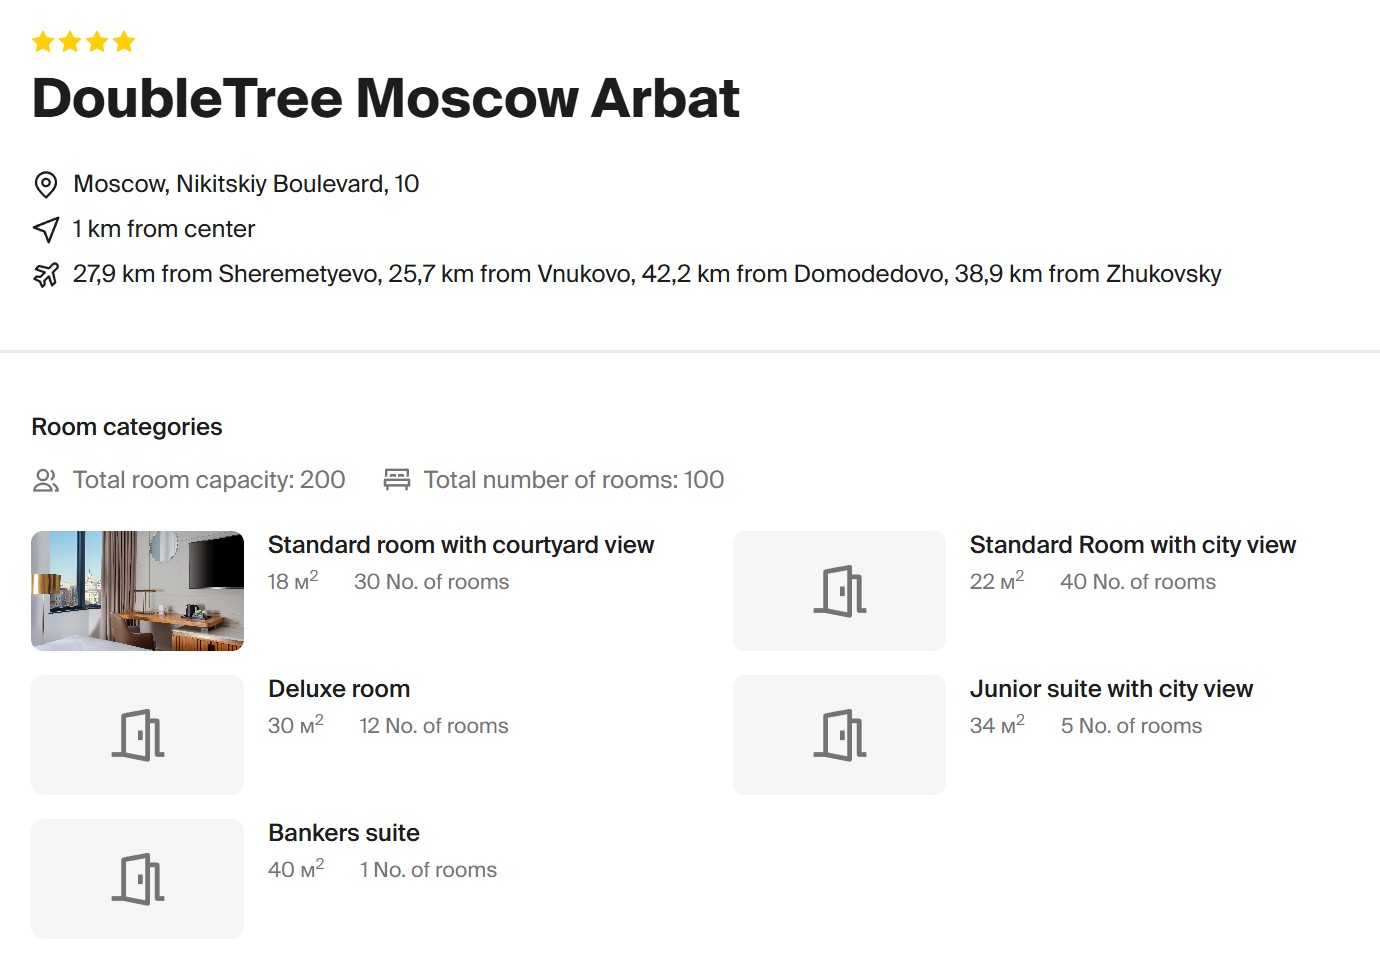The height and width of the screenshot is (970, 1380).
Task: Select Junior suite with city view title
Action: coord(1110,689)
